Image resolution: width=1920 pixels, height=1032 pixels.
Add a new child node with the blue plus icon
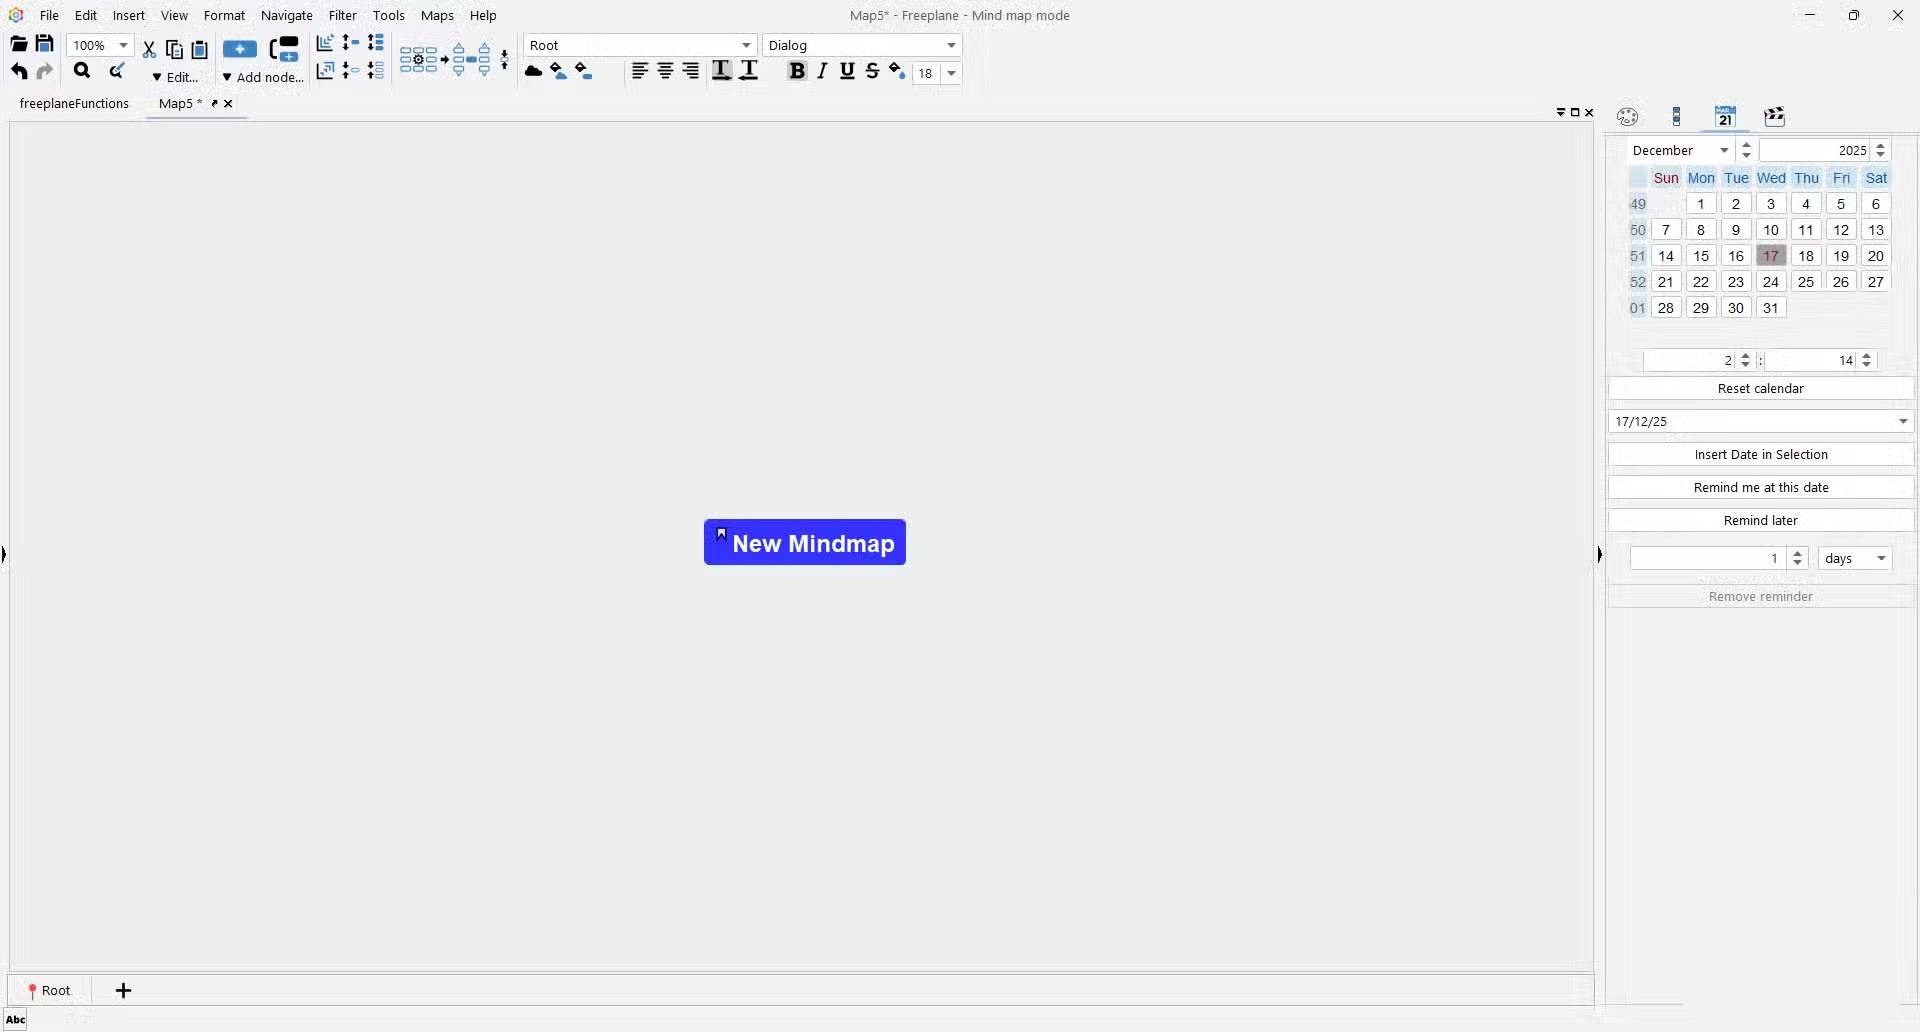point(240,49)
